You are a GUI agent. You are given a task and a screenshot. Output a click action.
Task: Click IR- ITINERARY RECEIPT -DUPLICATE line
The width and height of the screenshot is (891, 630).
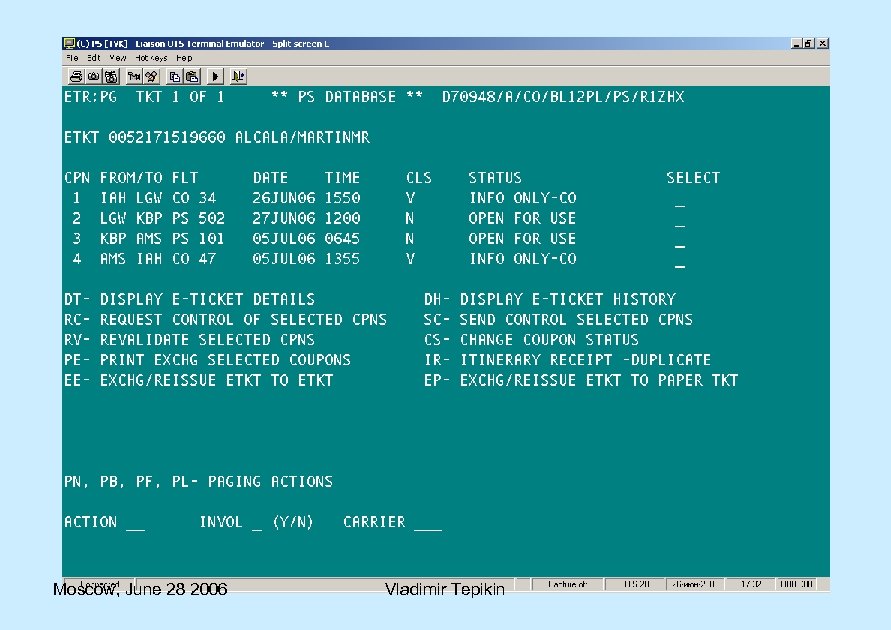coord(567,360)
